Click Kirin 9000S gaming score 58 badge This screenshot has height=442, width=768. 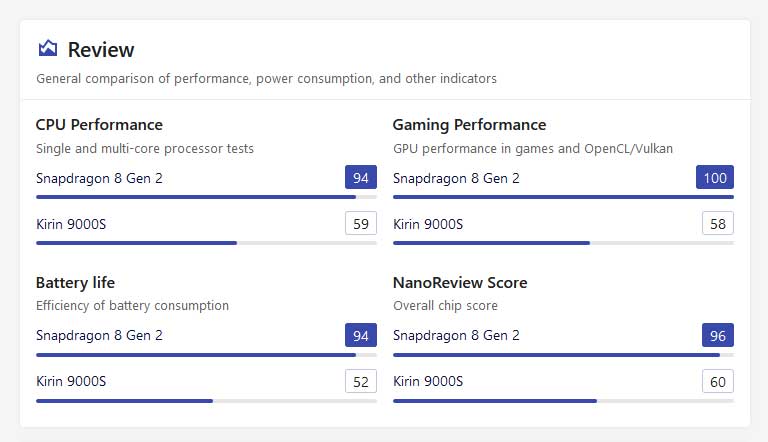(718, 223)
